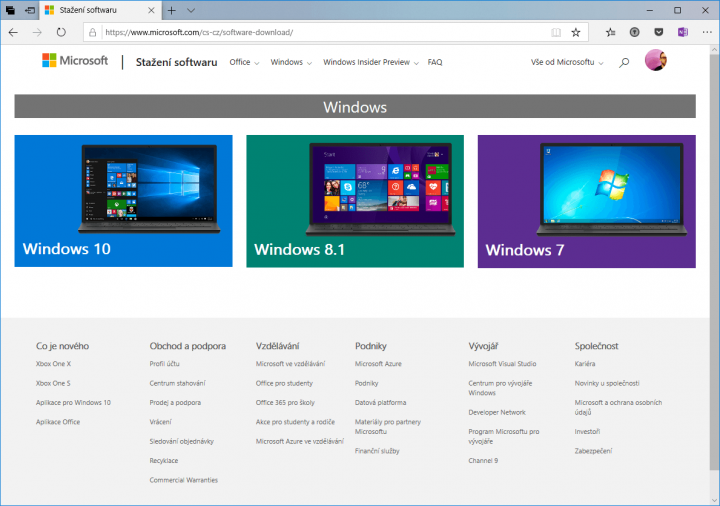Open Finanční služby link
Screen dimensions: 720x506
click(377, 451)
